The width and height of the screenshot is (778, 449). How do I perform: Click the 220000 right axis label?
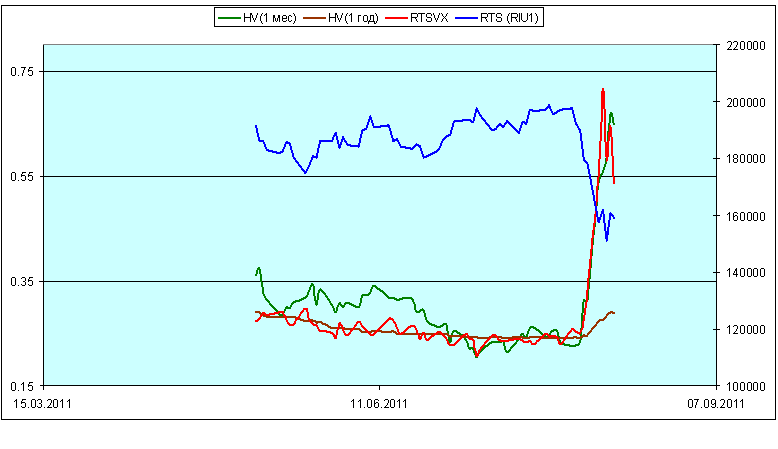[x=746, y=46]
